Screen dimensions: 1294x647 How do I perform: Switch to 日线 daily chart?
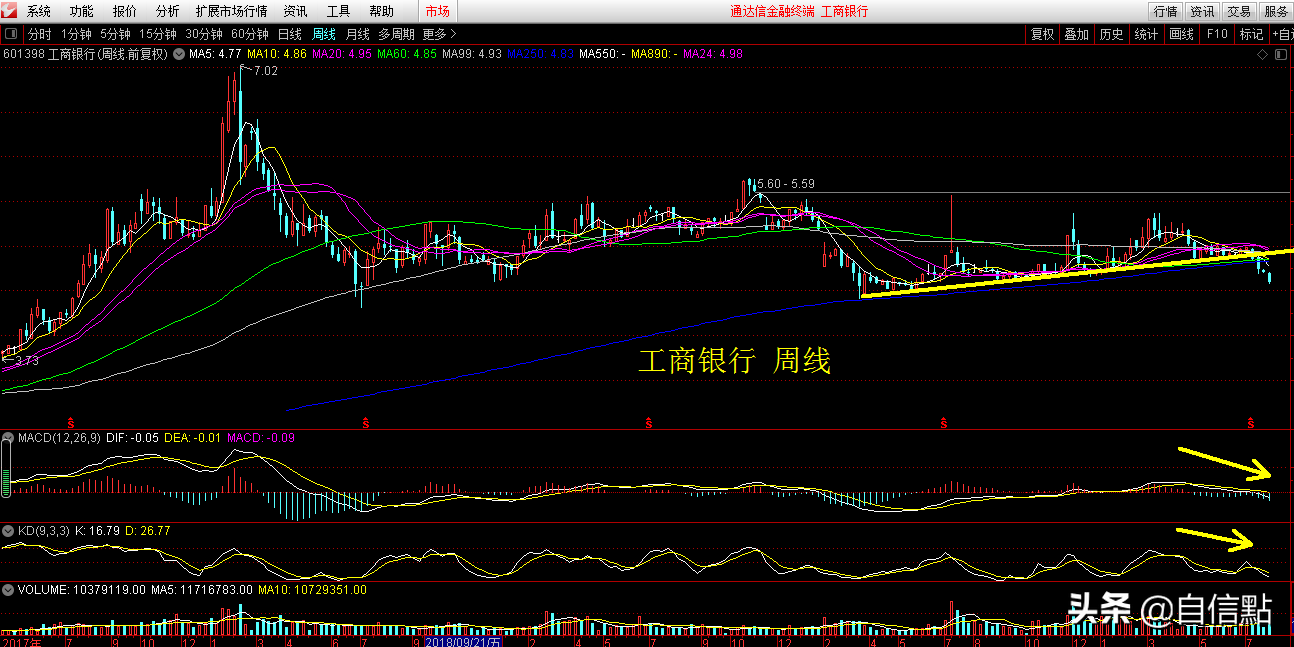pyautogui.click(x=290, y=34)
